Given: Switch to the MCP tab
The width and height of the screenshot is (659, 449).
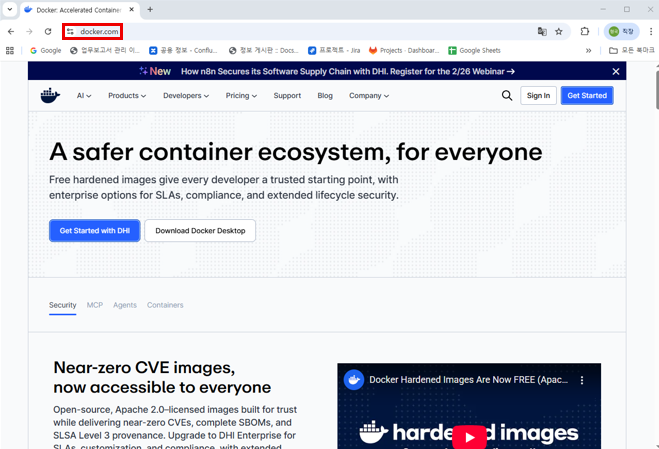Looking at the screenshot, I should (x=95, y=305).
